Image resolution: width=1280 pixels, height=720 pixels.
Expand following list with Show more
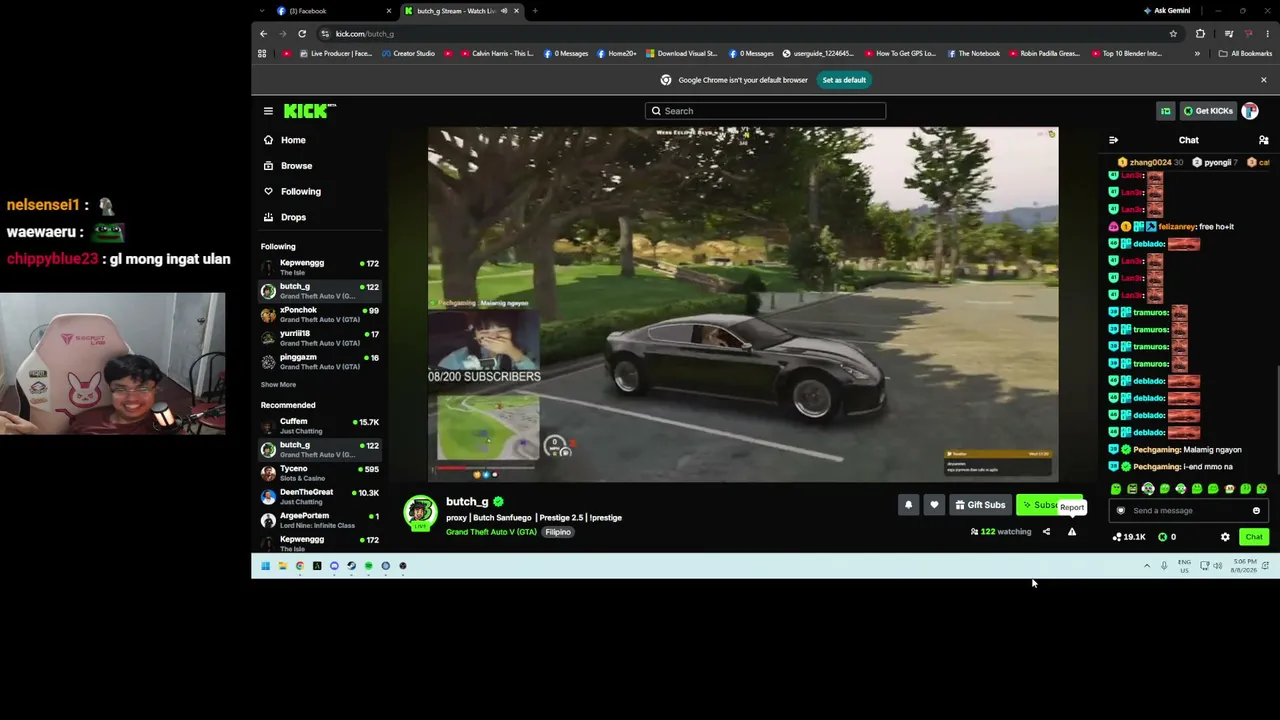(x=278, y=385)
